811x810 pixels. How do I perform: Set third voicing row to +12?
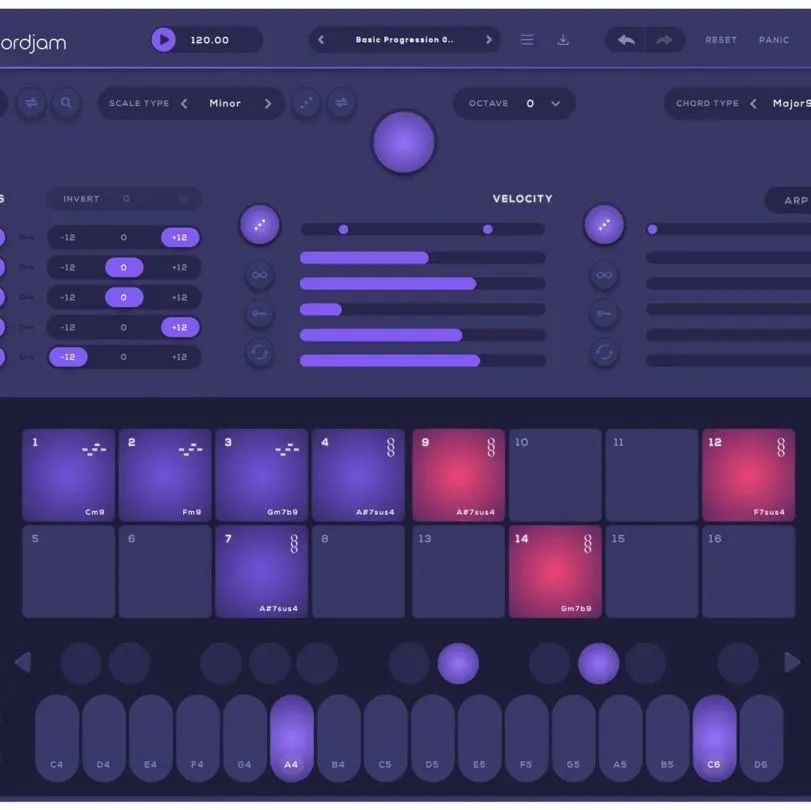(x=179, y=297)
